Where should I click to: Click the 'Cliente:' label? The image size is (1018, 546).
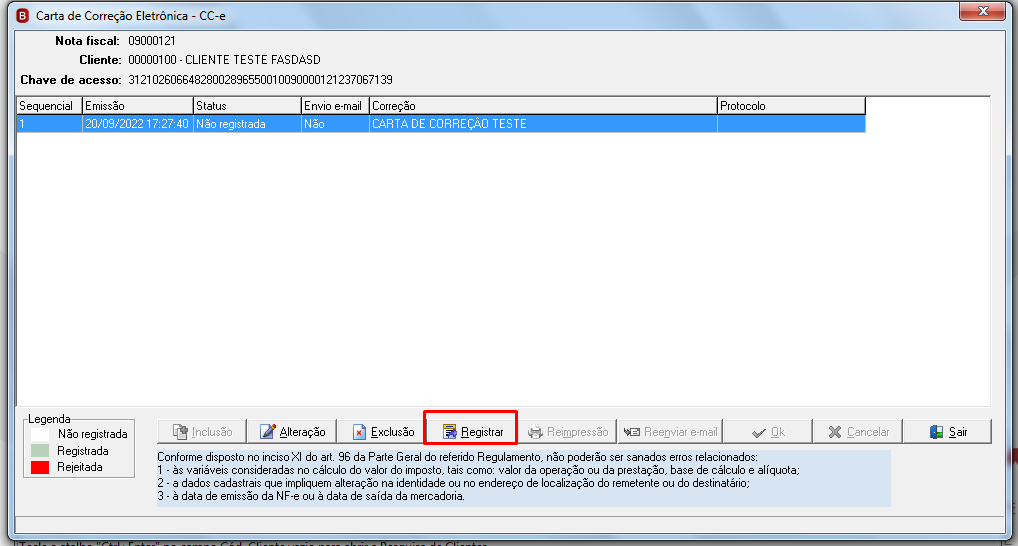coord(100,60)
